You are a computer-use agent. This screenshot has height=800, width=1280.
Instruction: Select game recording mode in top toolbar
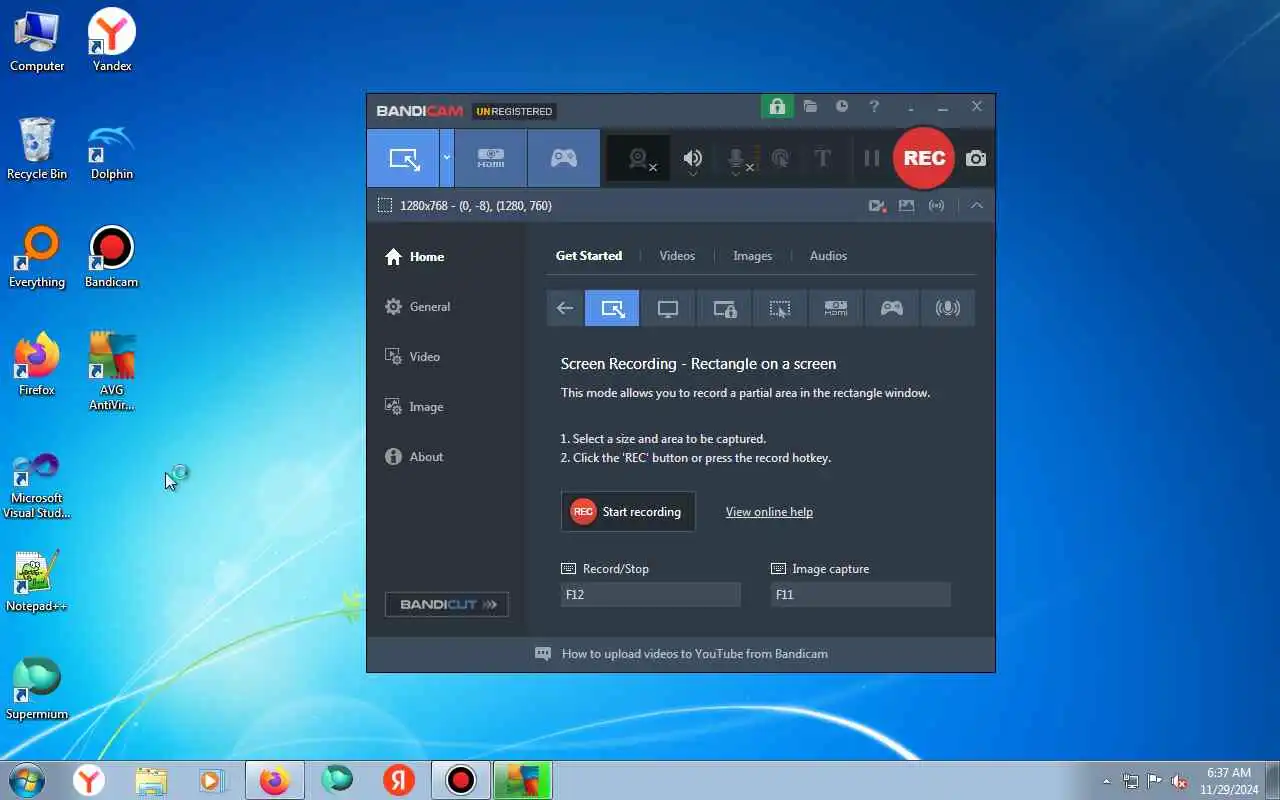tap(564, 158)
